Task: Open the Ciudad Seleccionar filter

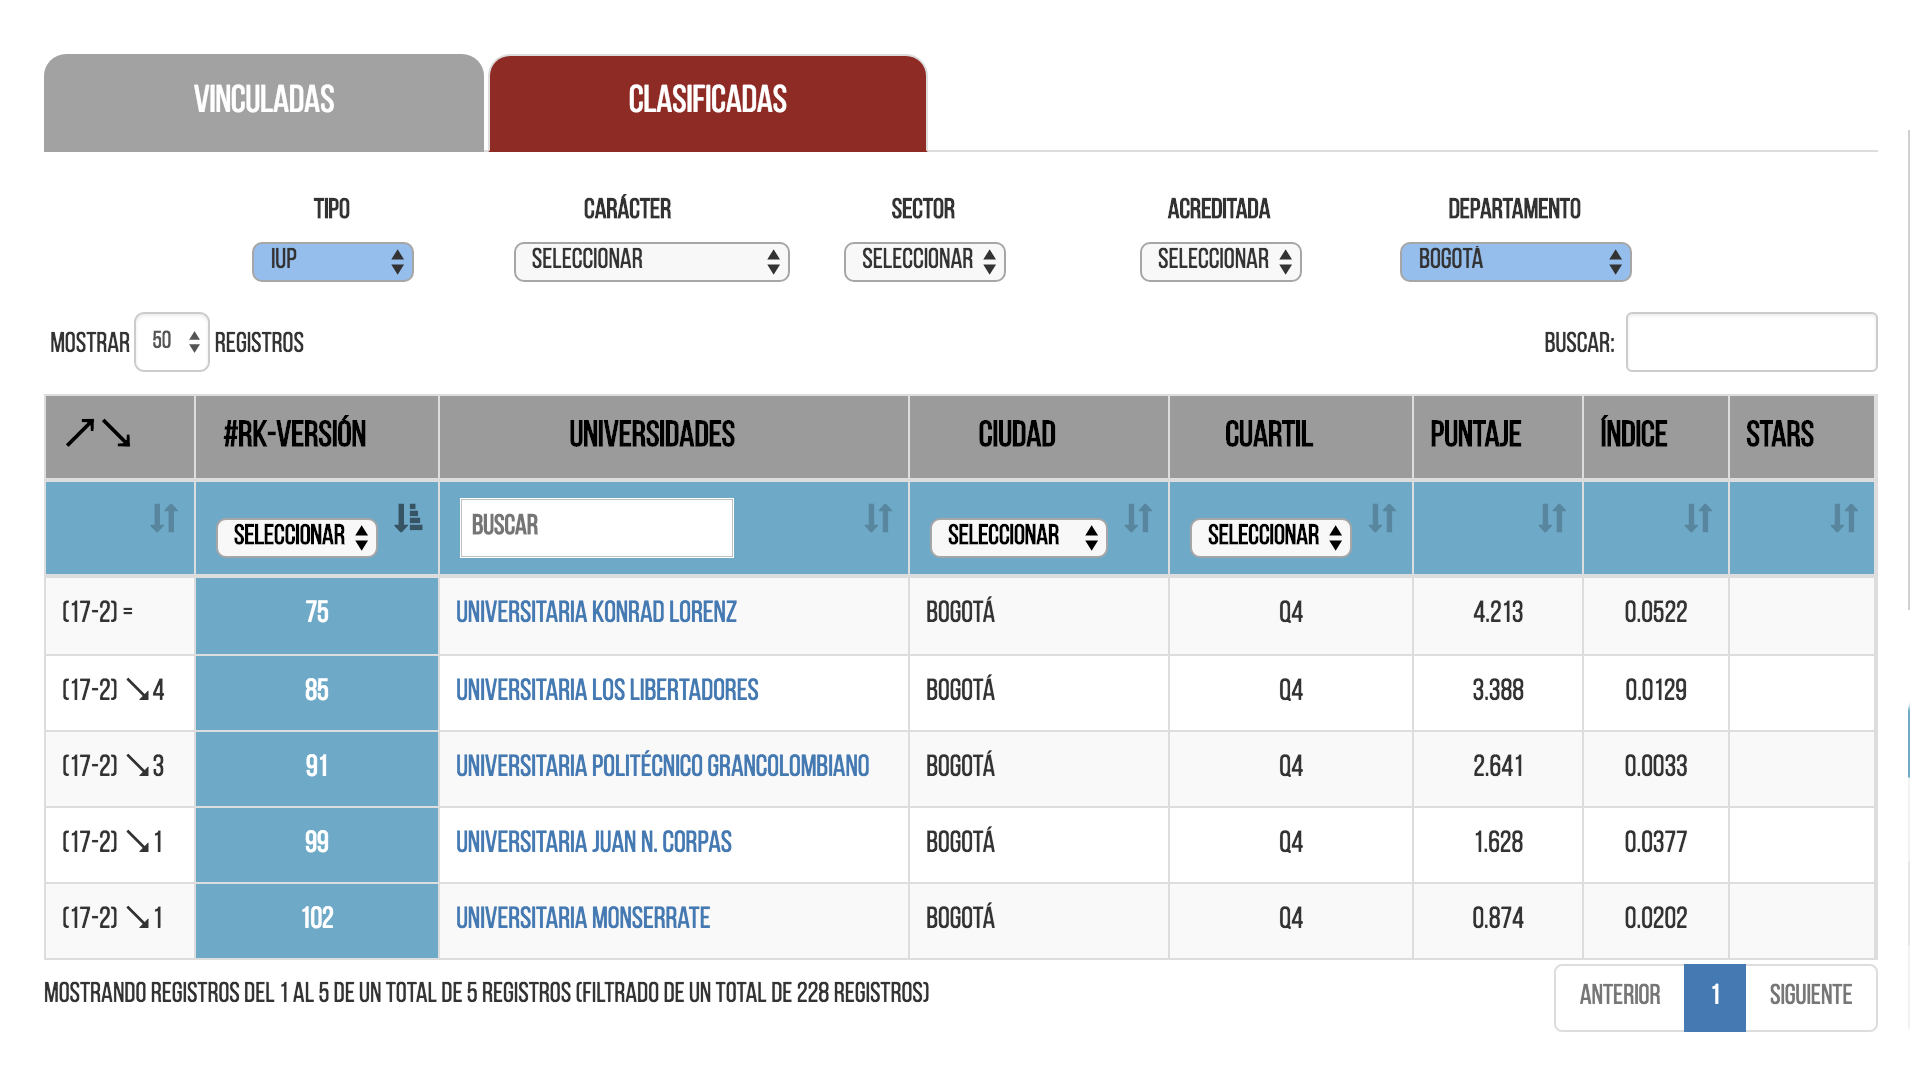Action: [1019, 537]
